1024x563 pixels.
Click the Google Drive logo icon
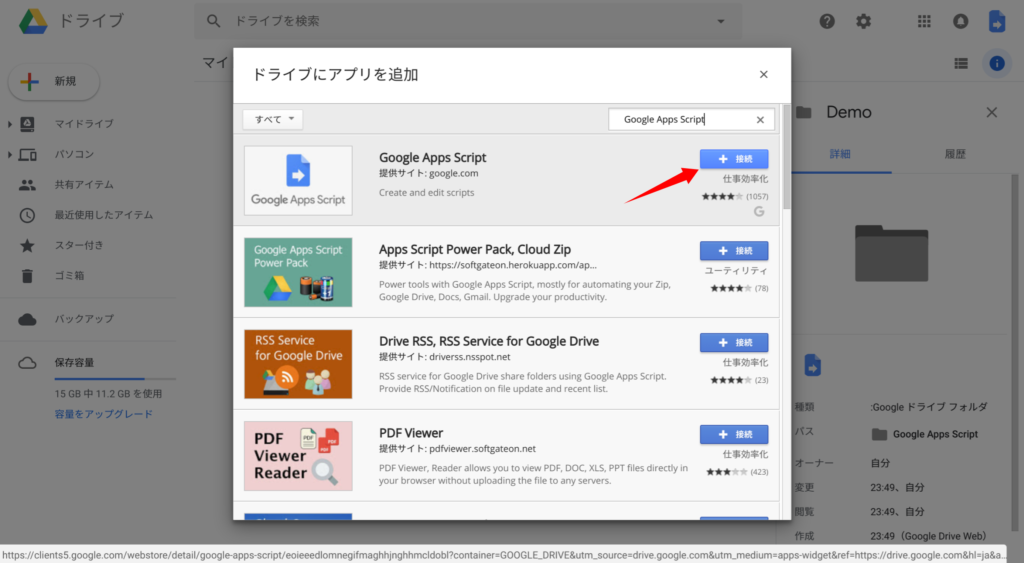[x=33, y=21]
